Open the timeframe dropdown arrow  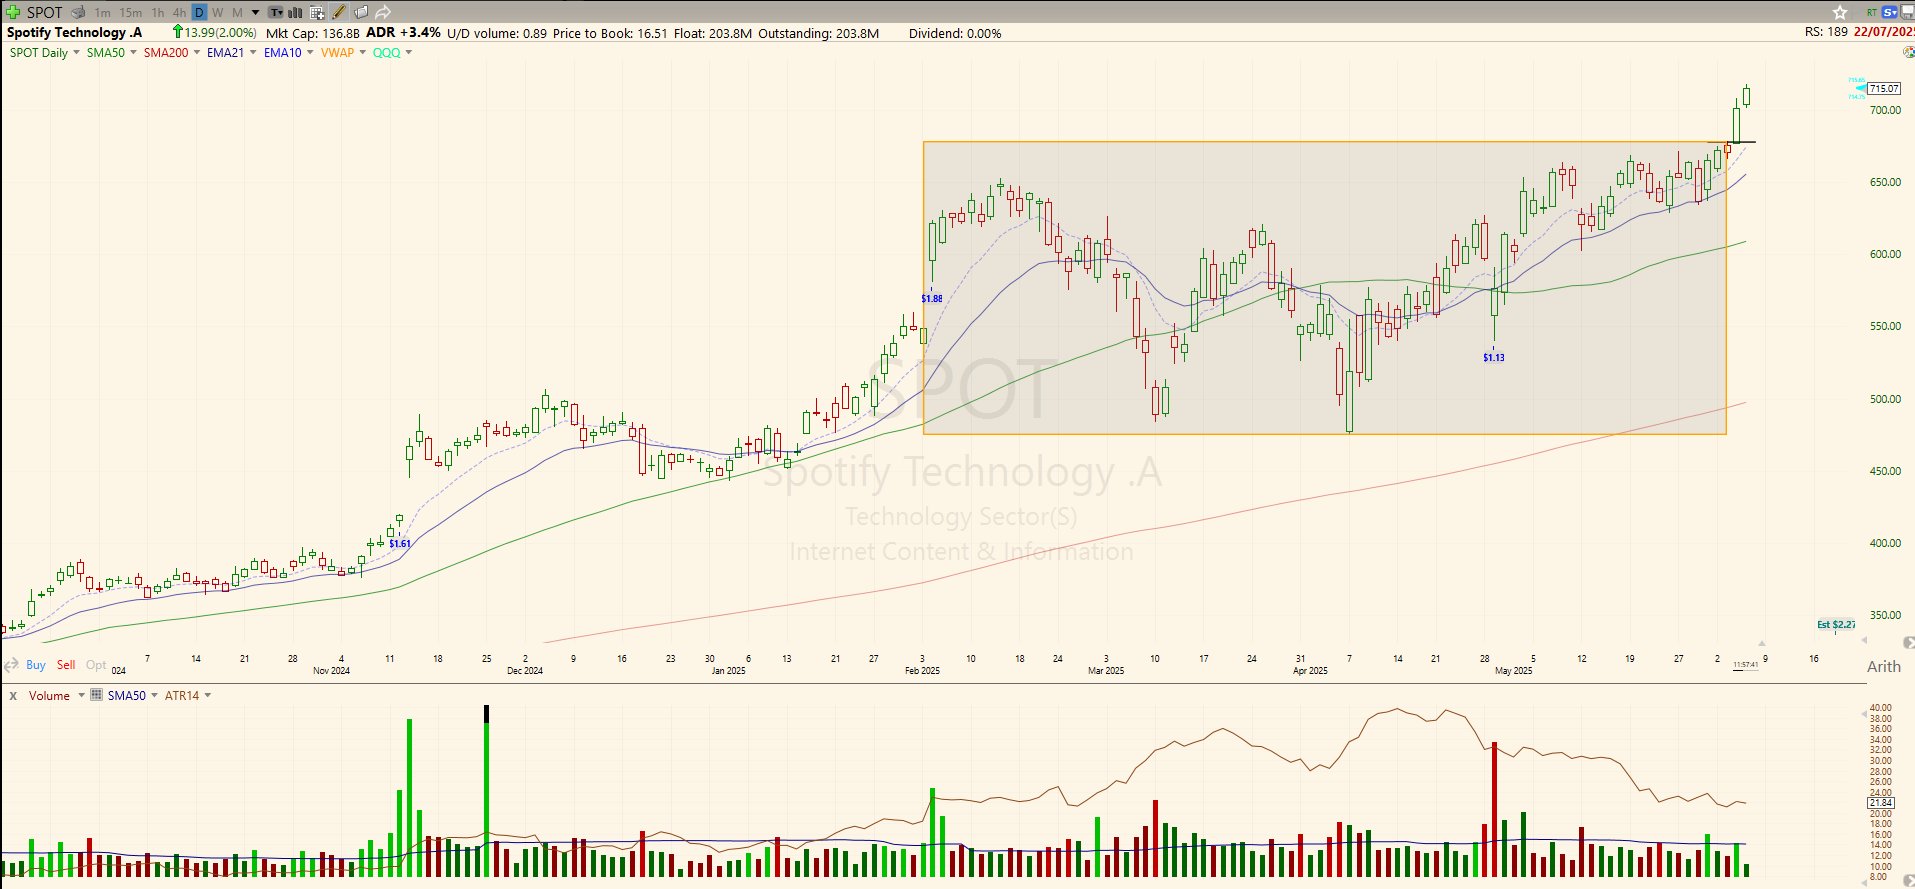coord(256,13)
